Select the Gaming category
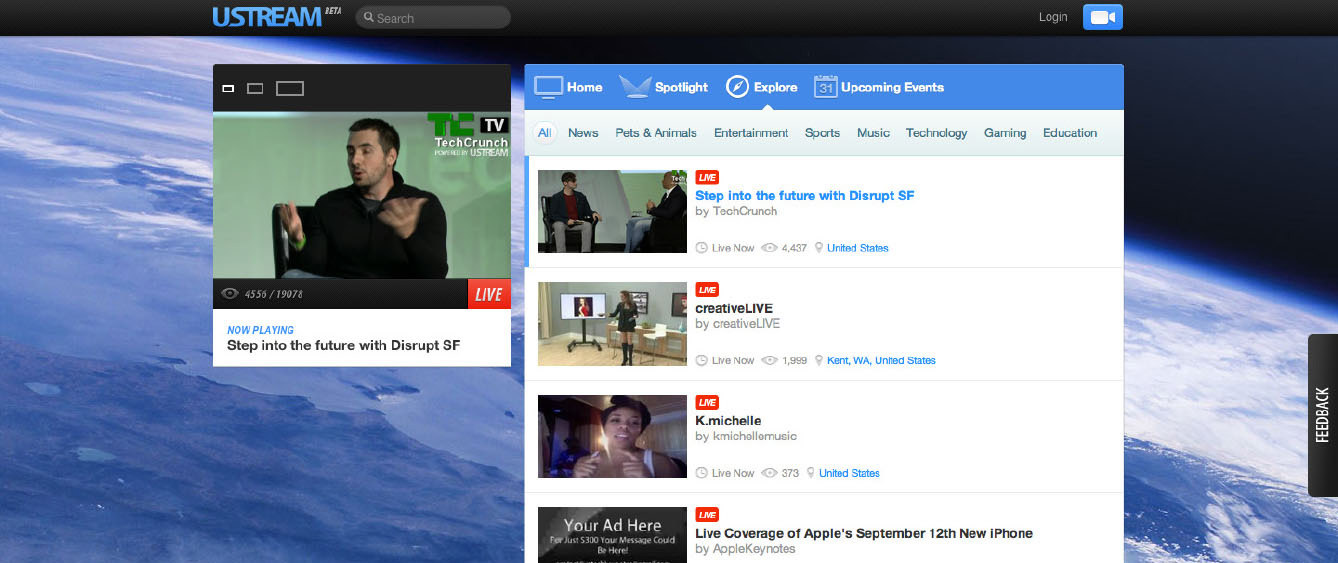 (1005, 133)
